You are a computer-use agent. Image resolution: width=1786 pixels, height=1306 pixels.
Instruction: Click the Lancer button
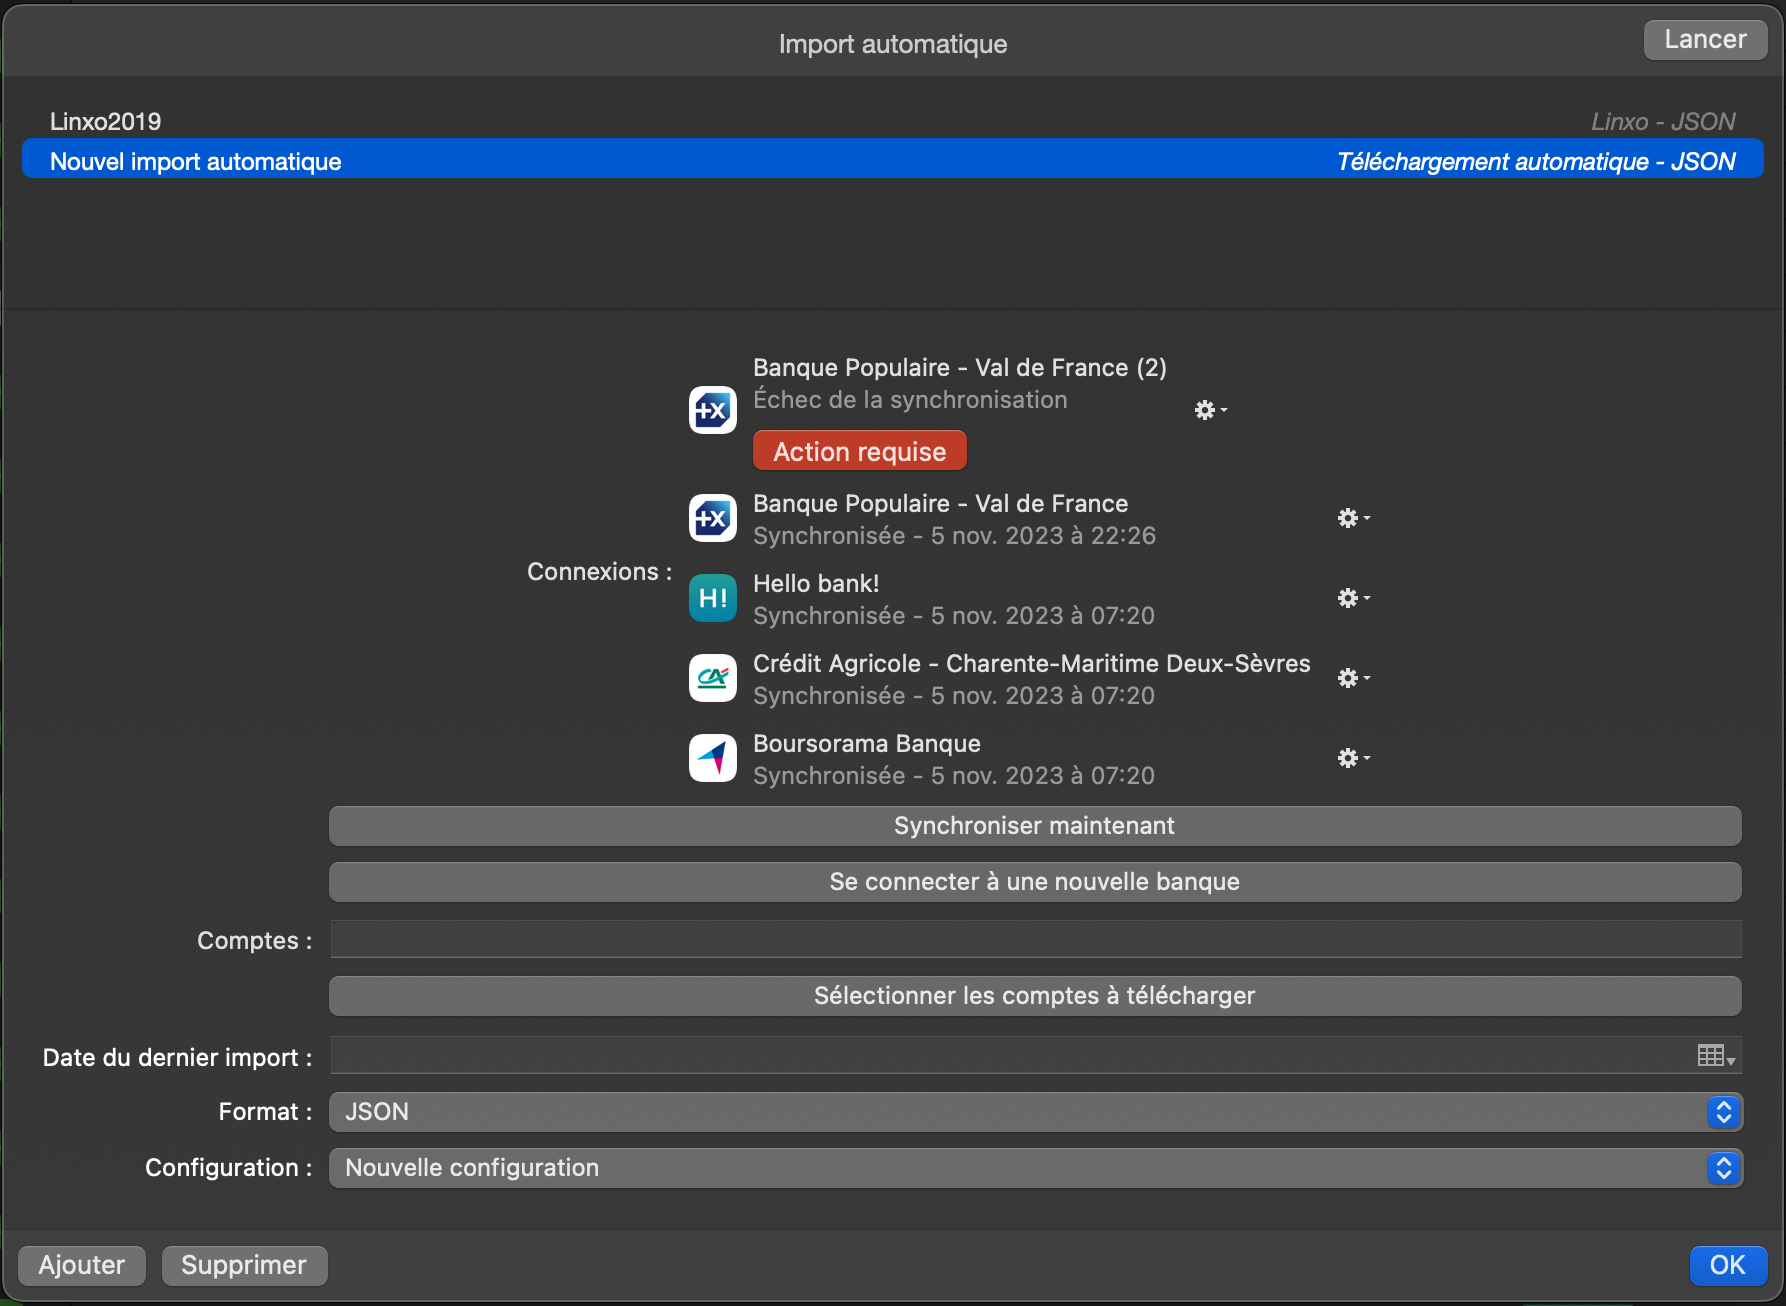tap(1705, 40)
